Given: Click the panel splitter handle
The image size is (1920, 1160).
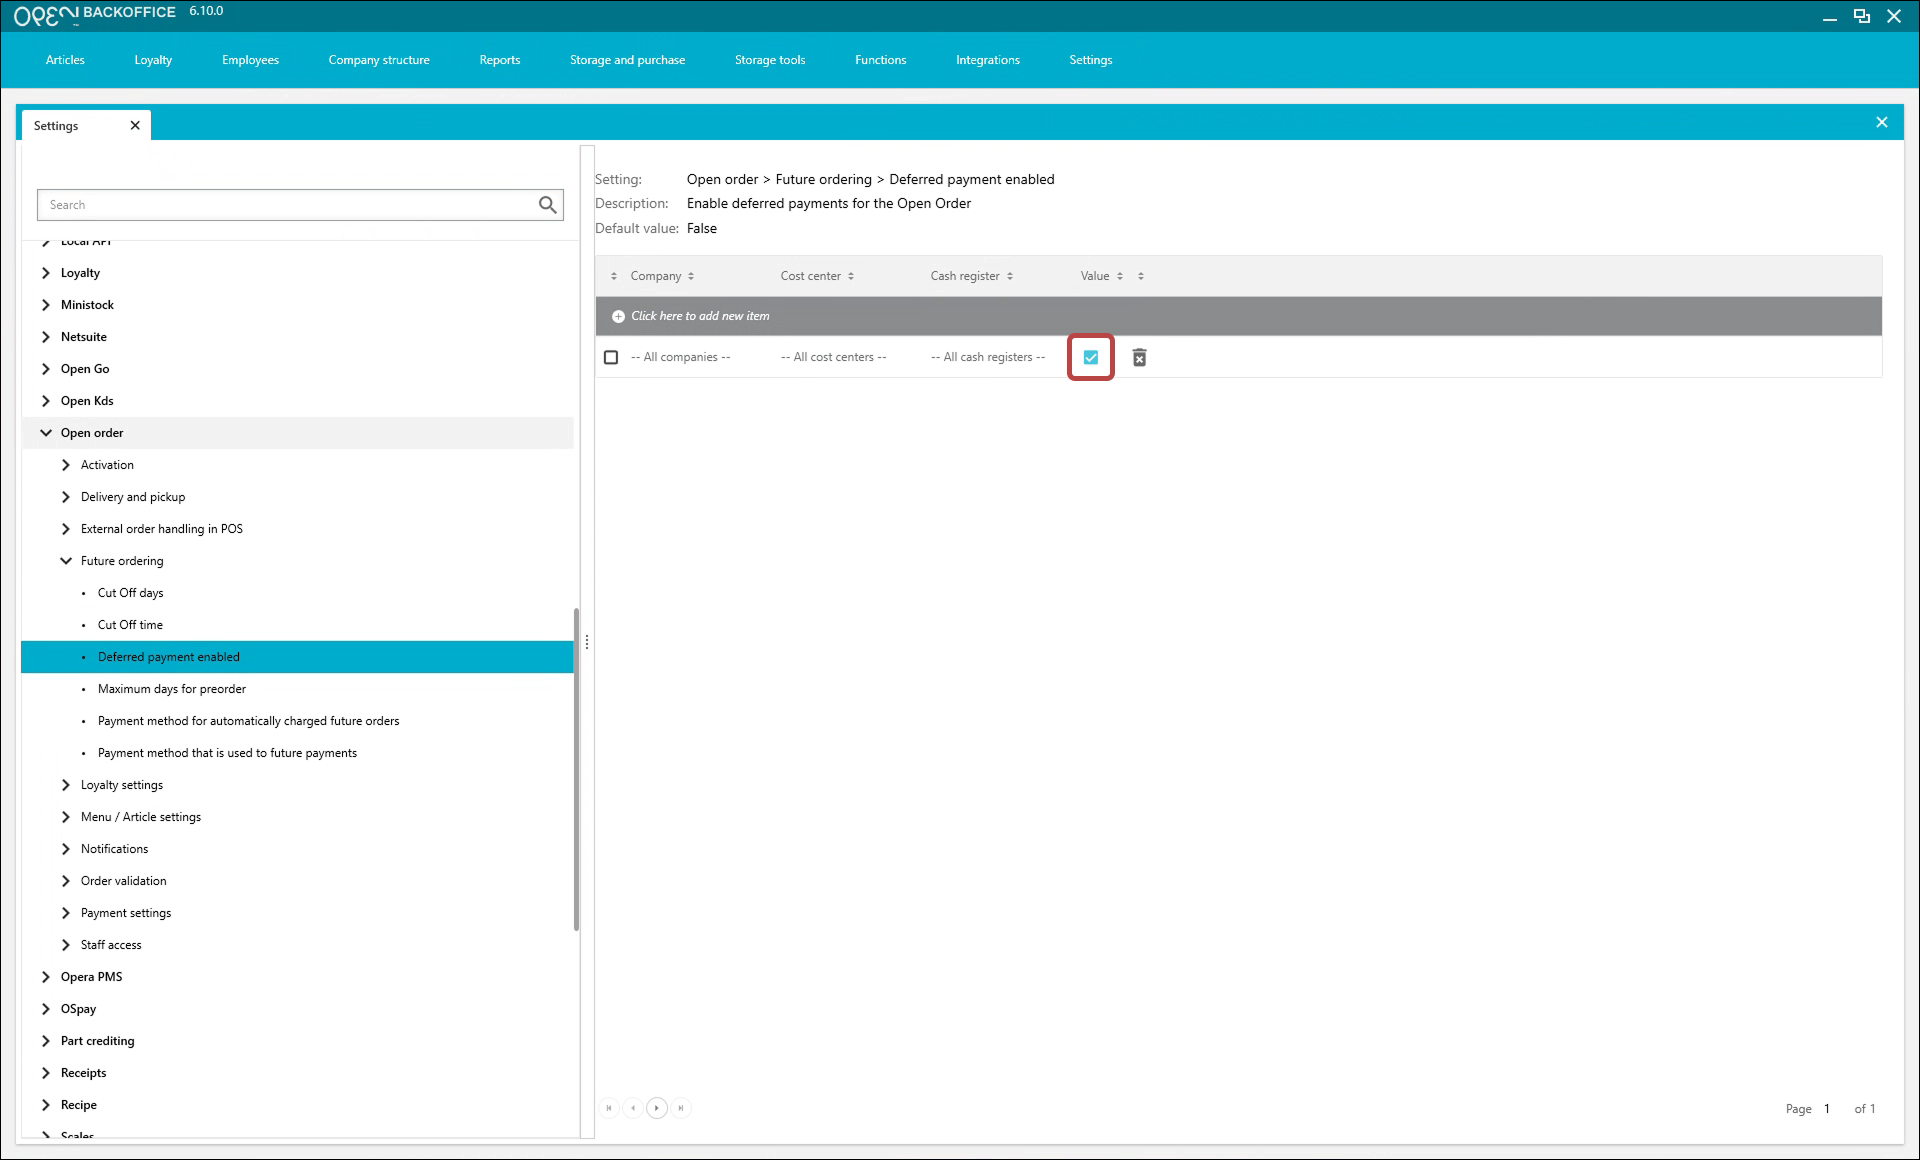Looking at the screenshot, I should (587, 642).
